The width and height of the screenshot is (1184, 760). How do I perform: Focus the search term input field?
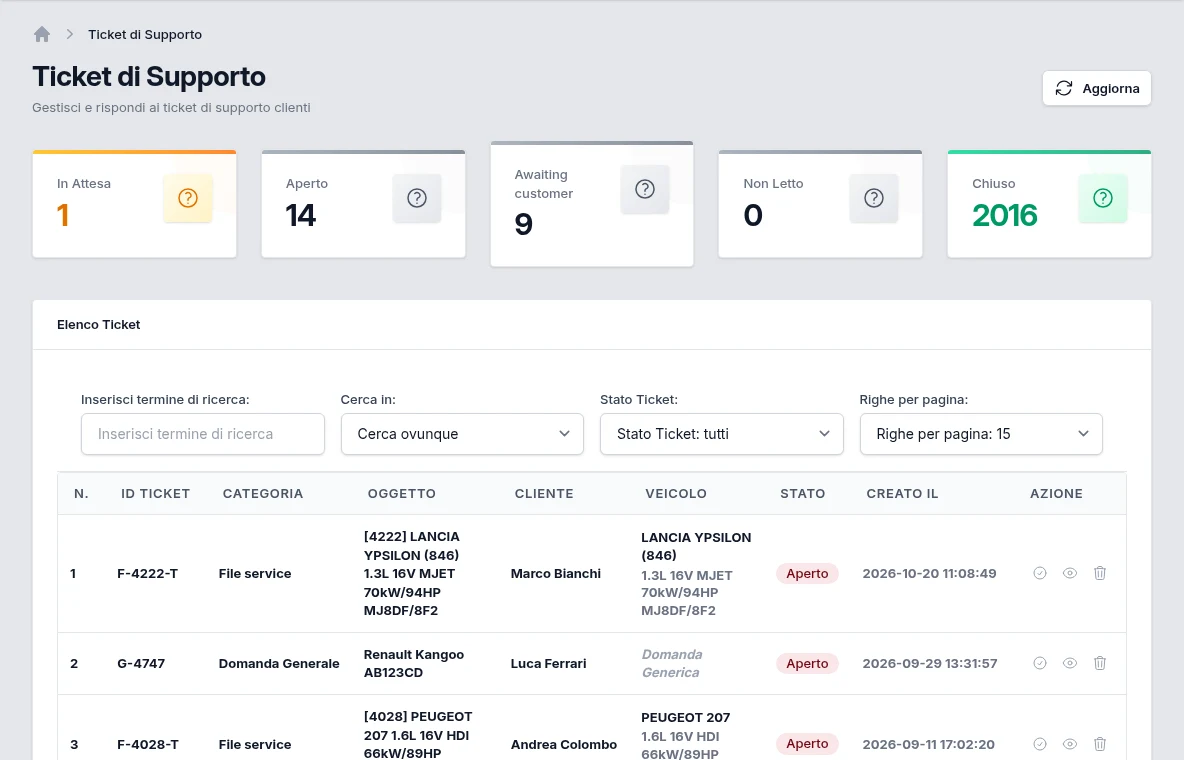pos(202,434)
